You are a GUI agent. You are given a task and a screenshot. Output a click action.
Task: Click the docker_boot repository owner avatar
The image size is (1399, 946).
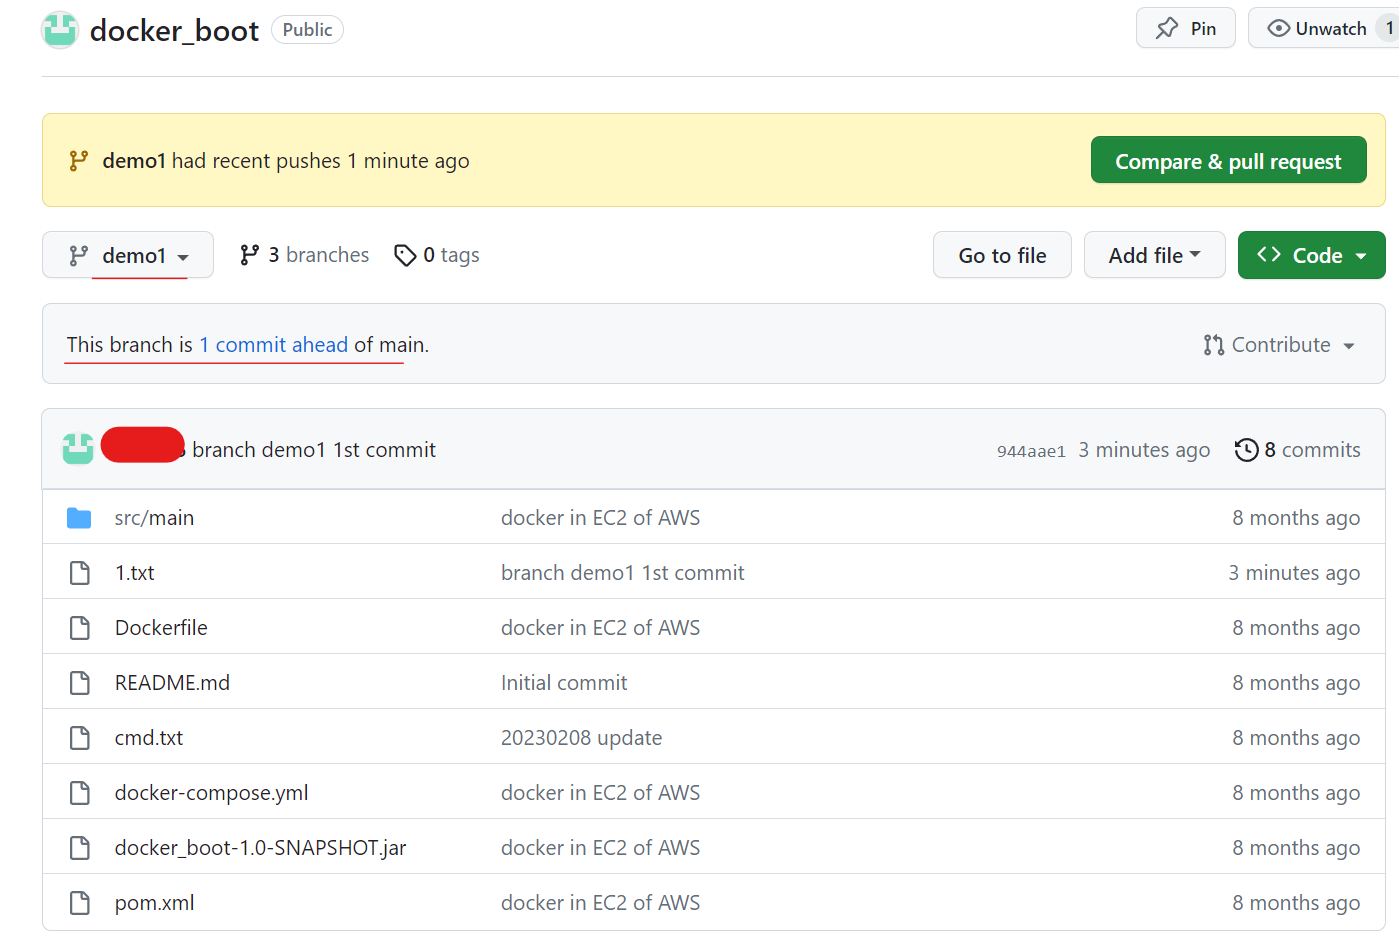pos(60,30)
